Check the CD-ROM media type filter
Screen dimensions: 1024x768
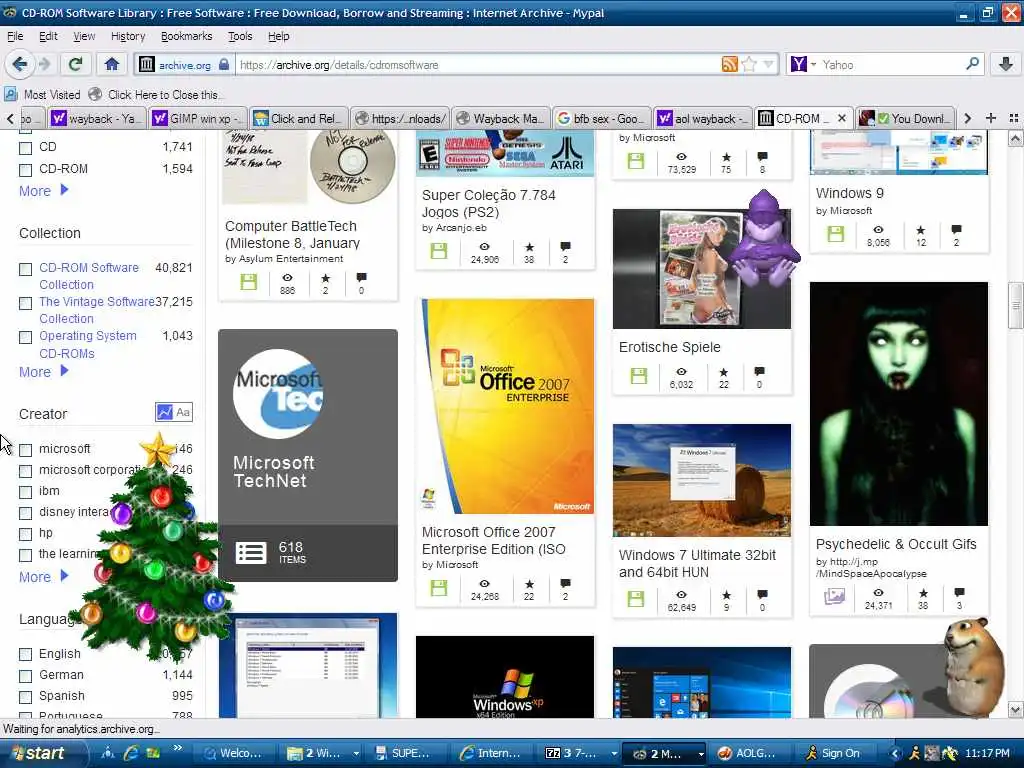pyautogui.click(x=25, y=170)
